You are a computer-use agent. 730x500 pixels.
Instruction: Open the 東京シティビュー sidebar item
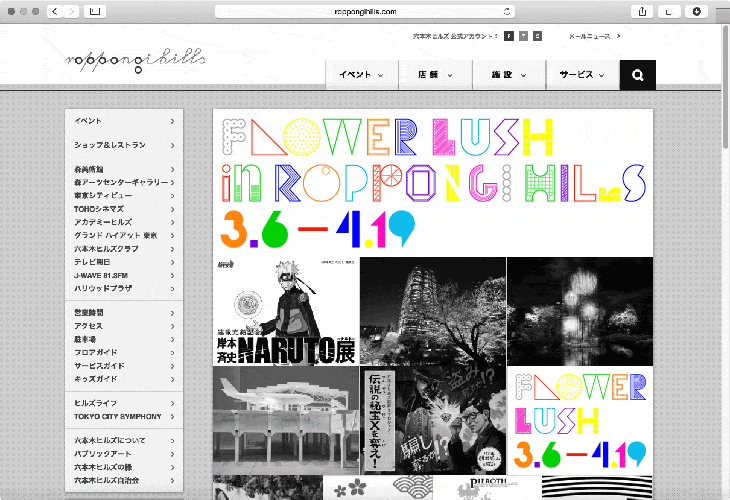[x=124, y=196]
